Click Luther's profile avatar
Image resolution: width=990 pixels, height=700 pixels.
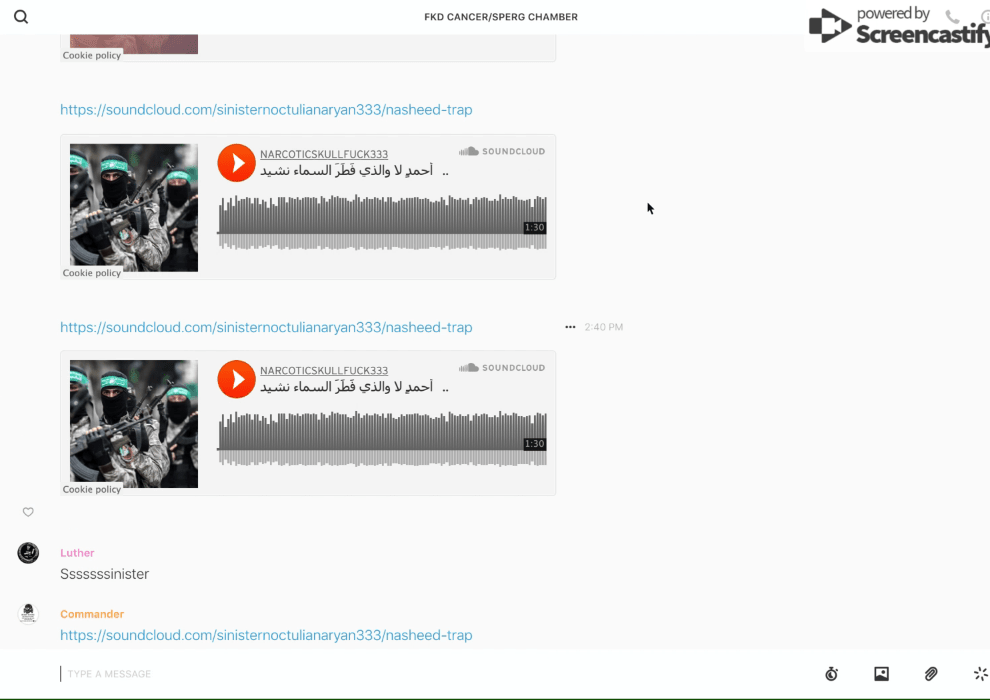(28, 553)
